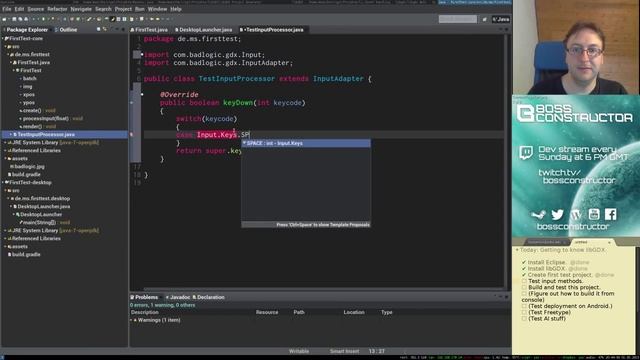Click the Resource column header

[x=267, y=312]
